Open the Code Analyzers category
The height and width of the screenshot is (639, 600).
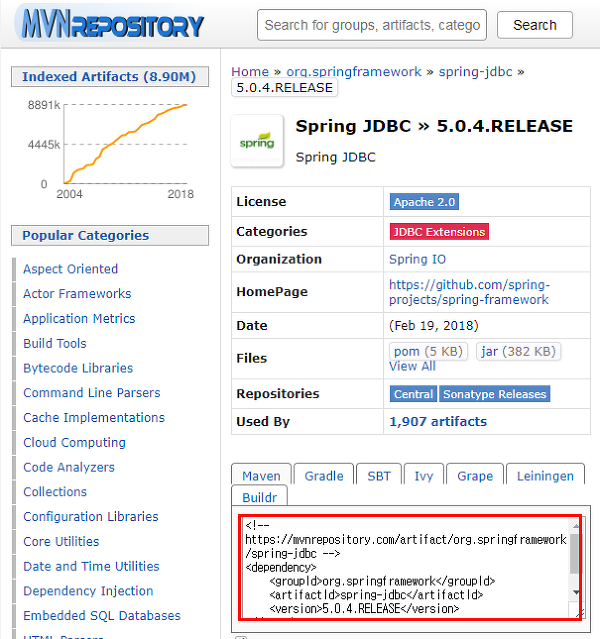68,467
